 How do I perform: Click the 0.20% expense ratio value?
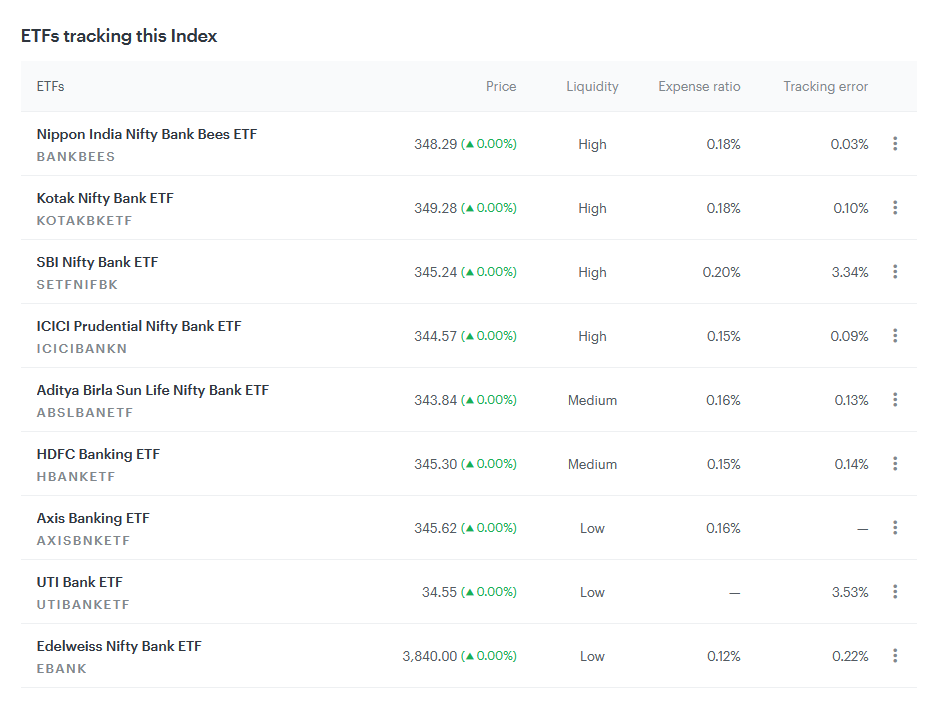(x=722, y=272)
